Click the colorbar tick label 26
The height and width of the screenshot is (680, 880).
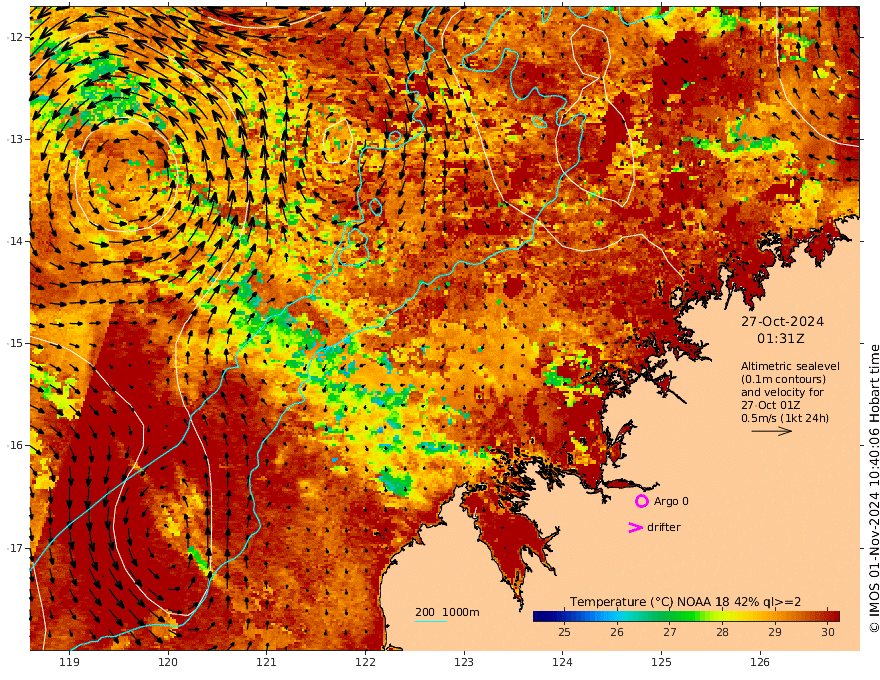click(617, 632)
